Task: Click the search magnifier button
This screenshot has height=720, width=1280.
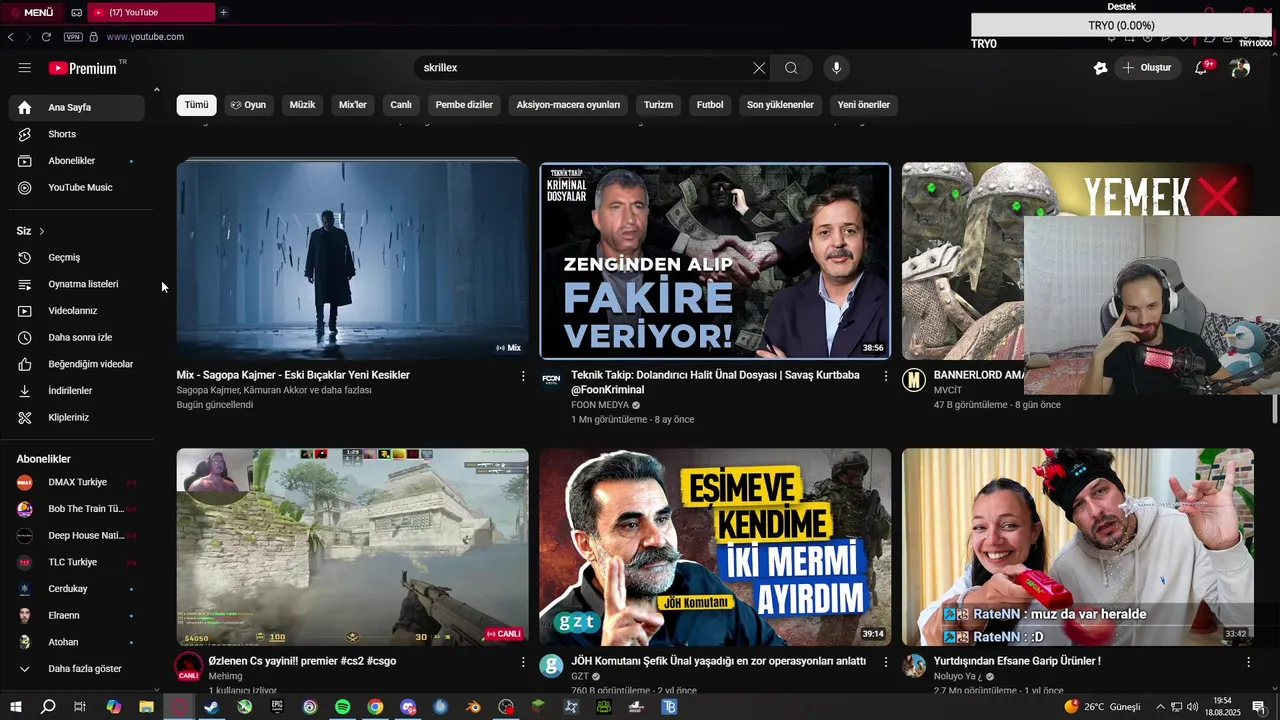Action: pyautogui.click(x=791, y=68)
